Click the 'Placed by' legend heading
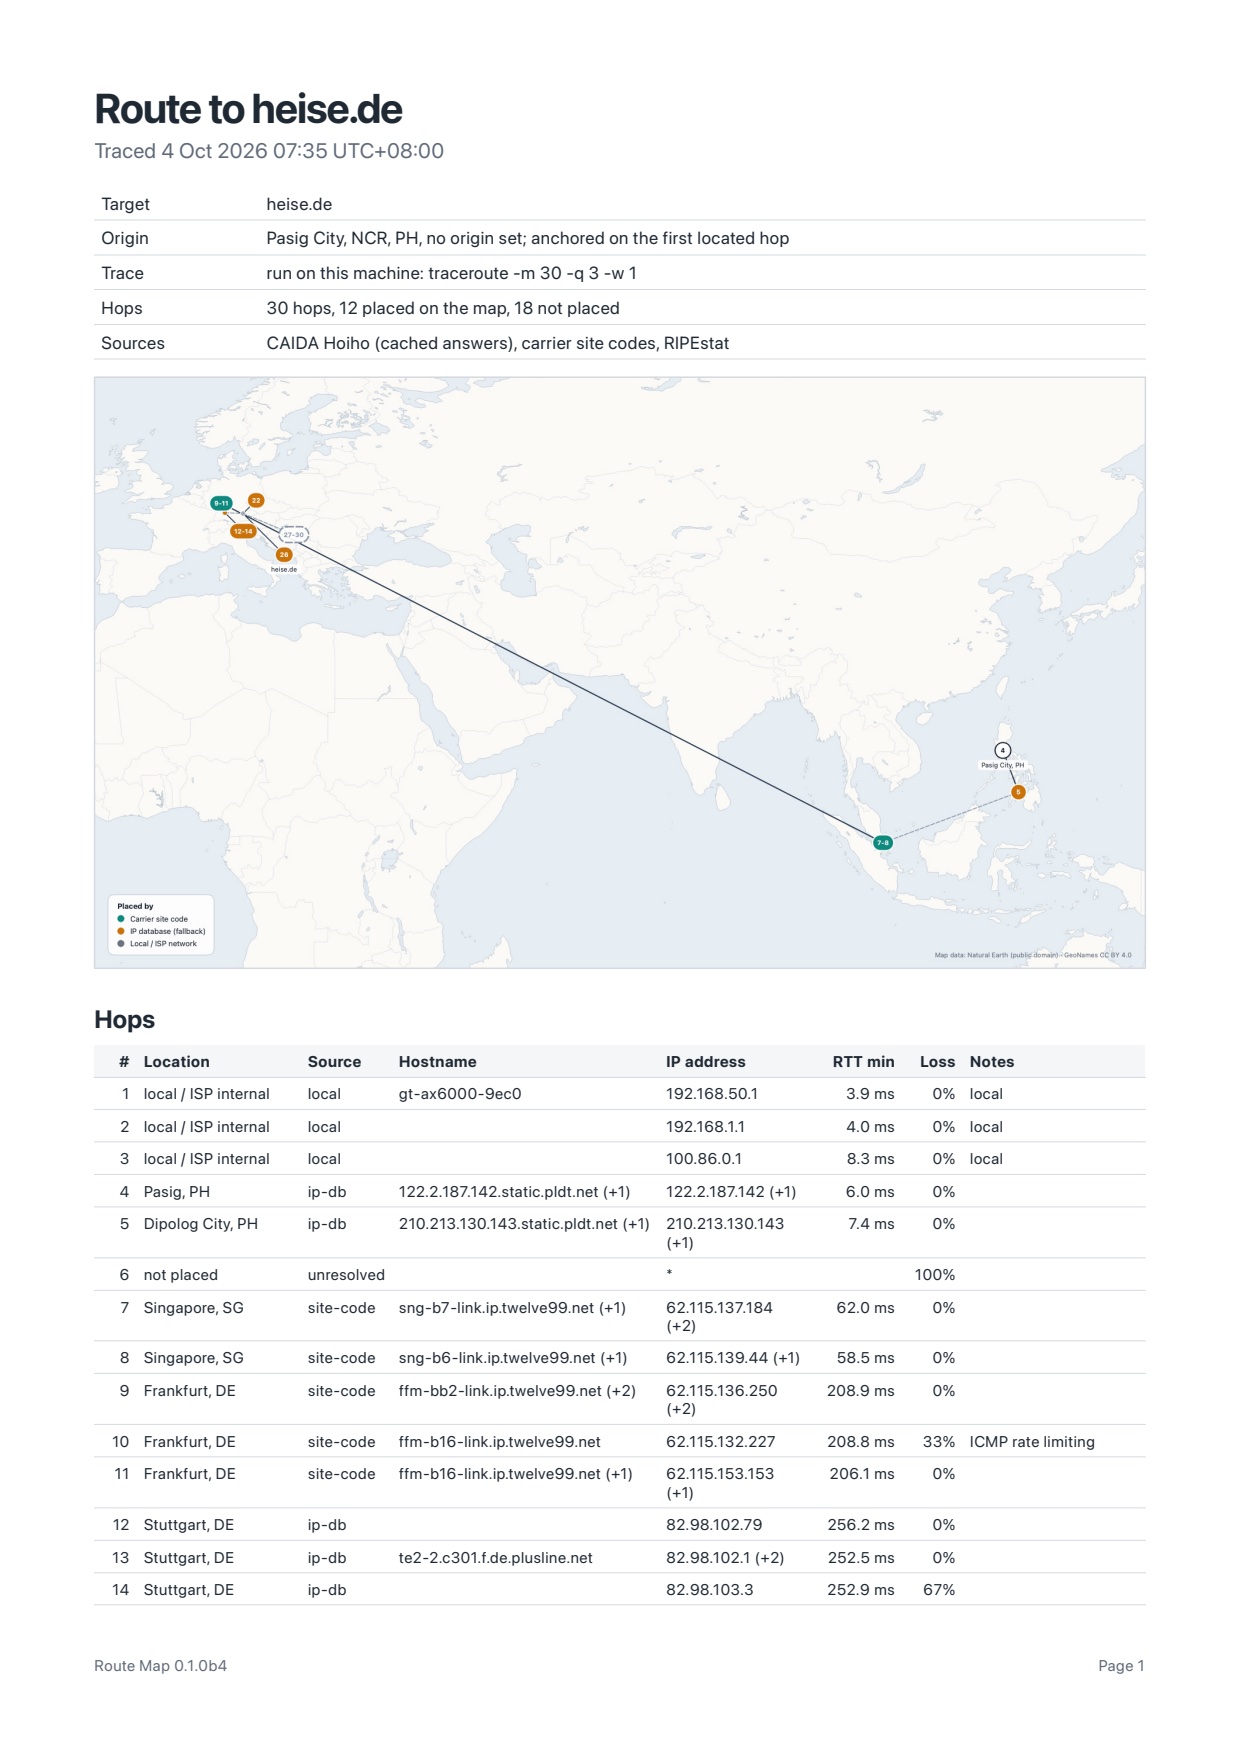Image resolution: width=1240 pixels, height=1754 pixels. click(135, 906)
